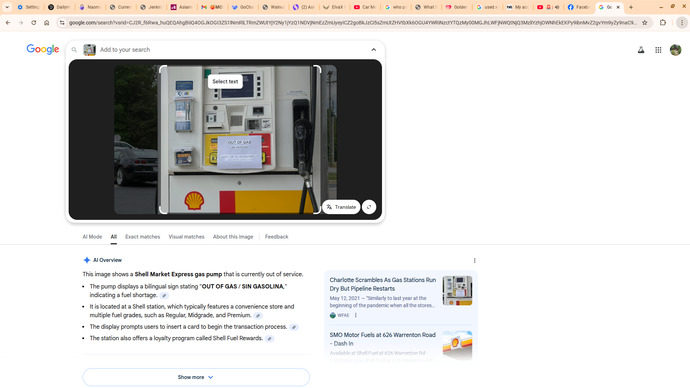Reload the current page
Screen dimensions: 690x388
tap(33, 22)
